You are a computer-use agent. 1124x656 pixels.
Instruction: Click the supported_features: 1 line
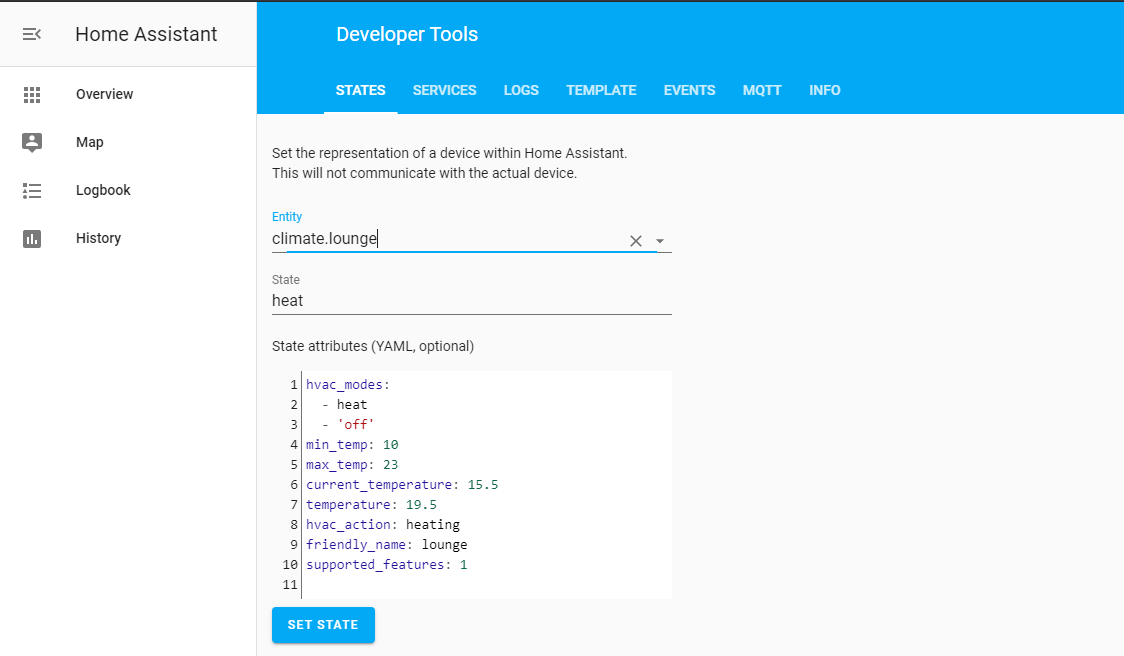386,566
